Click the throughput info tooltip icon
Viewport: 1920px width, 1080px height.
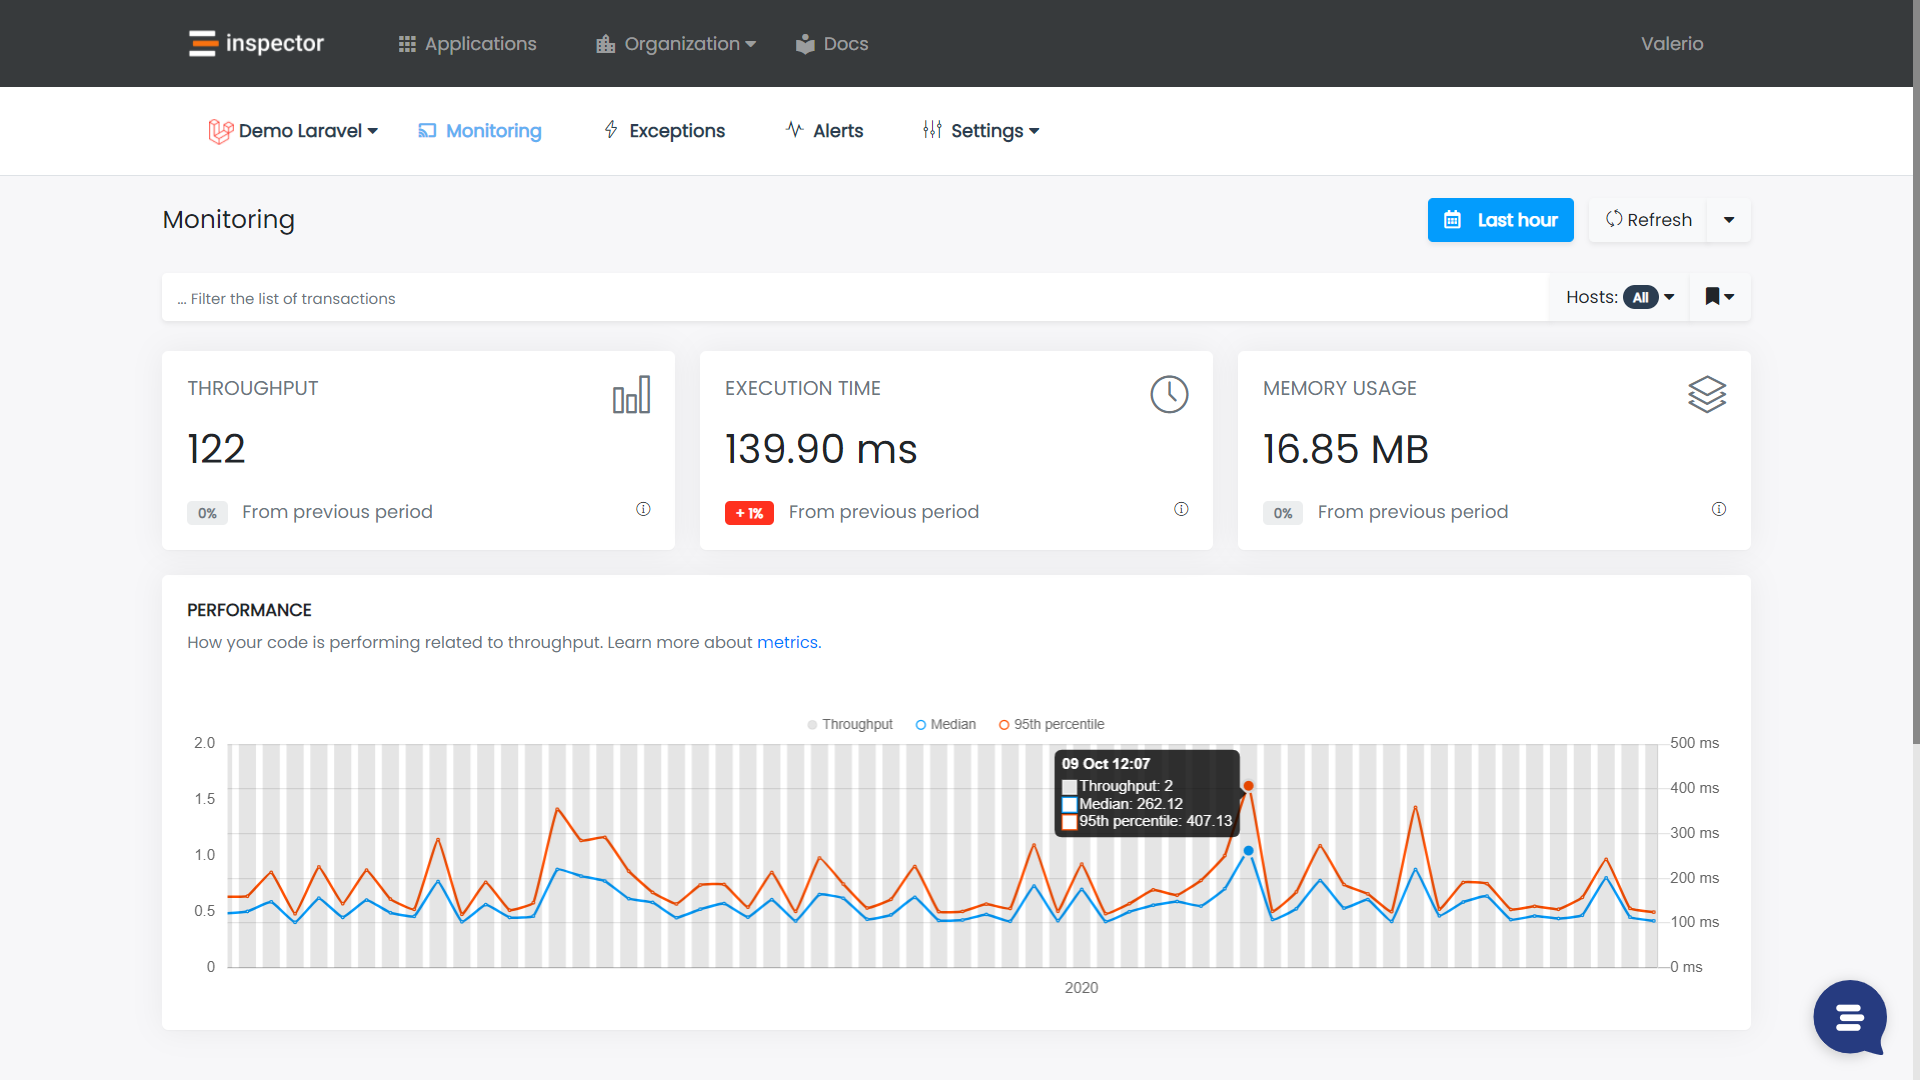click(x=643, y=509)
